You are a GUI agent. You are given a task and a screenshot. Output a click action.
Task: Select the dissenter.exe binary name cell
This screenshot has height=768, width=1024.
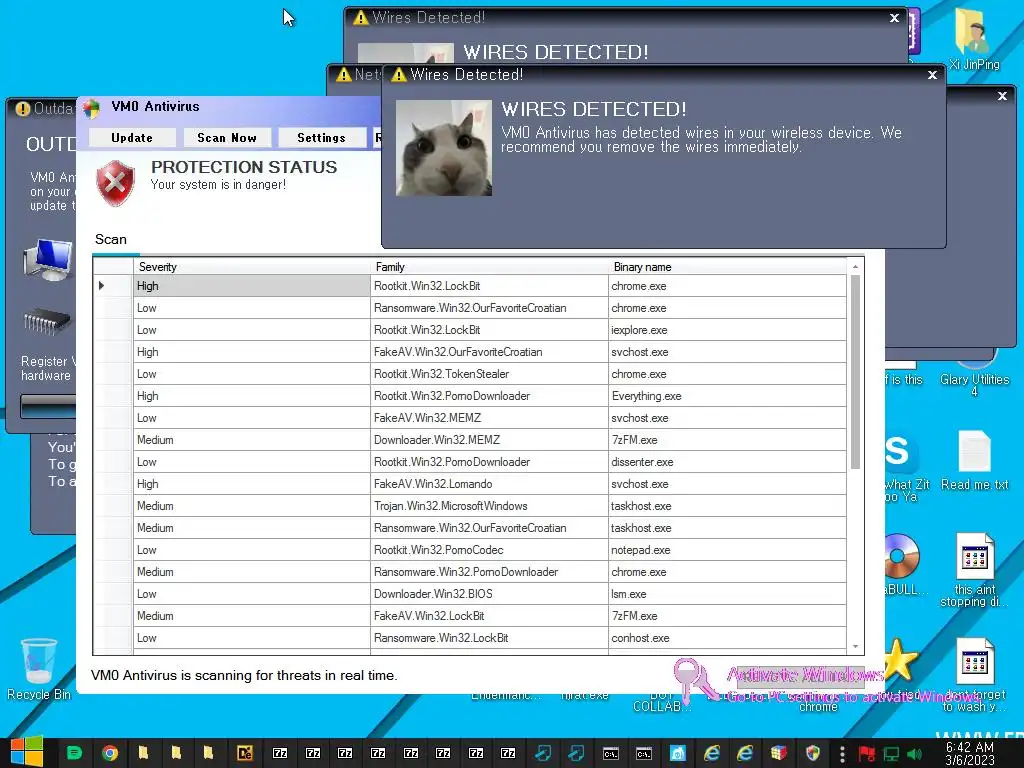click(727, 462)
